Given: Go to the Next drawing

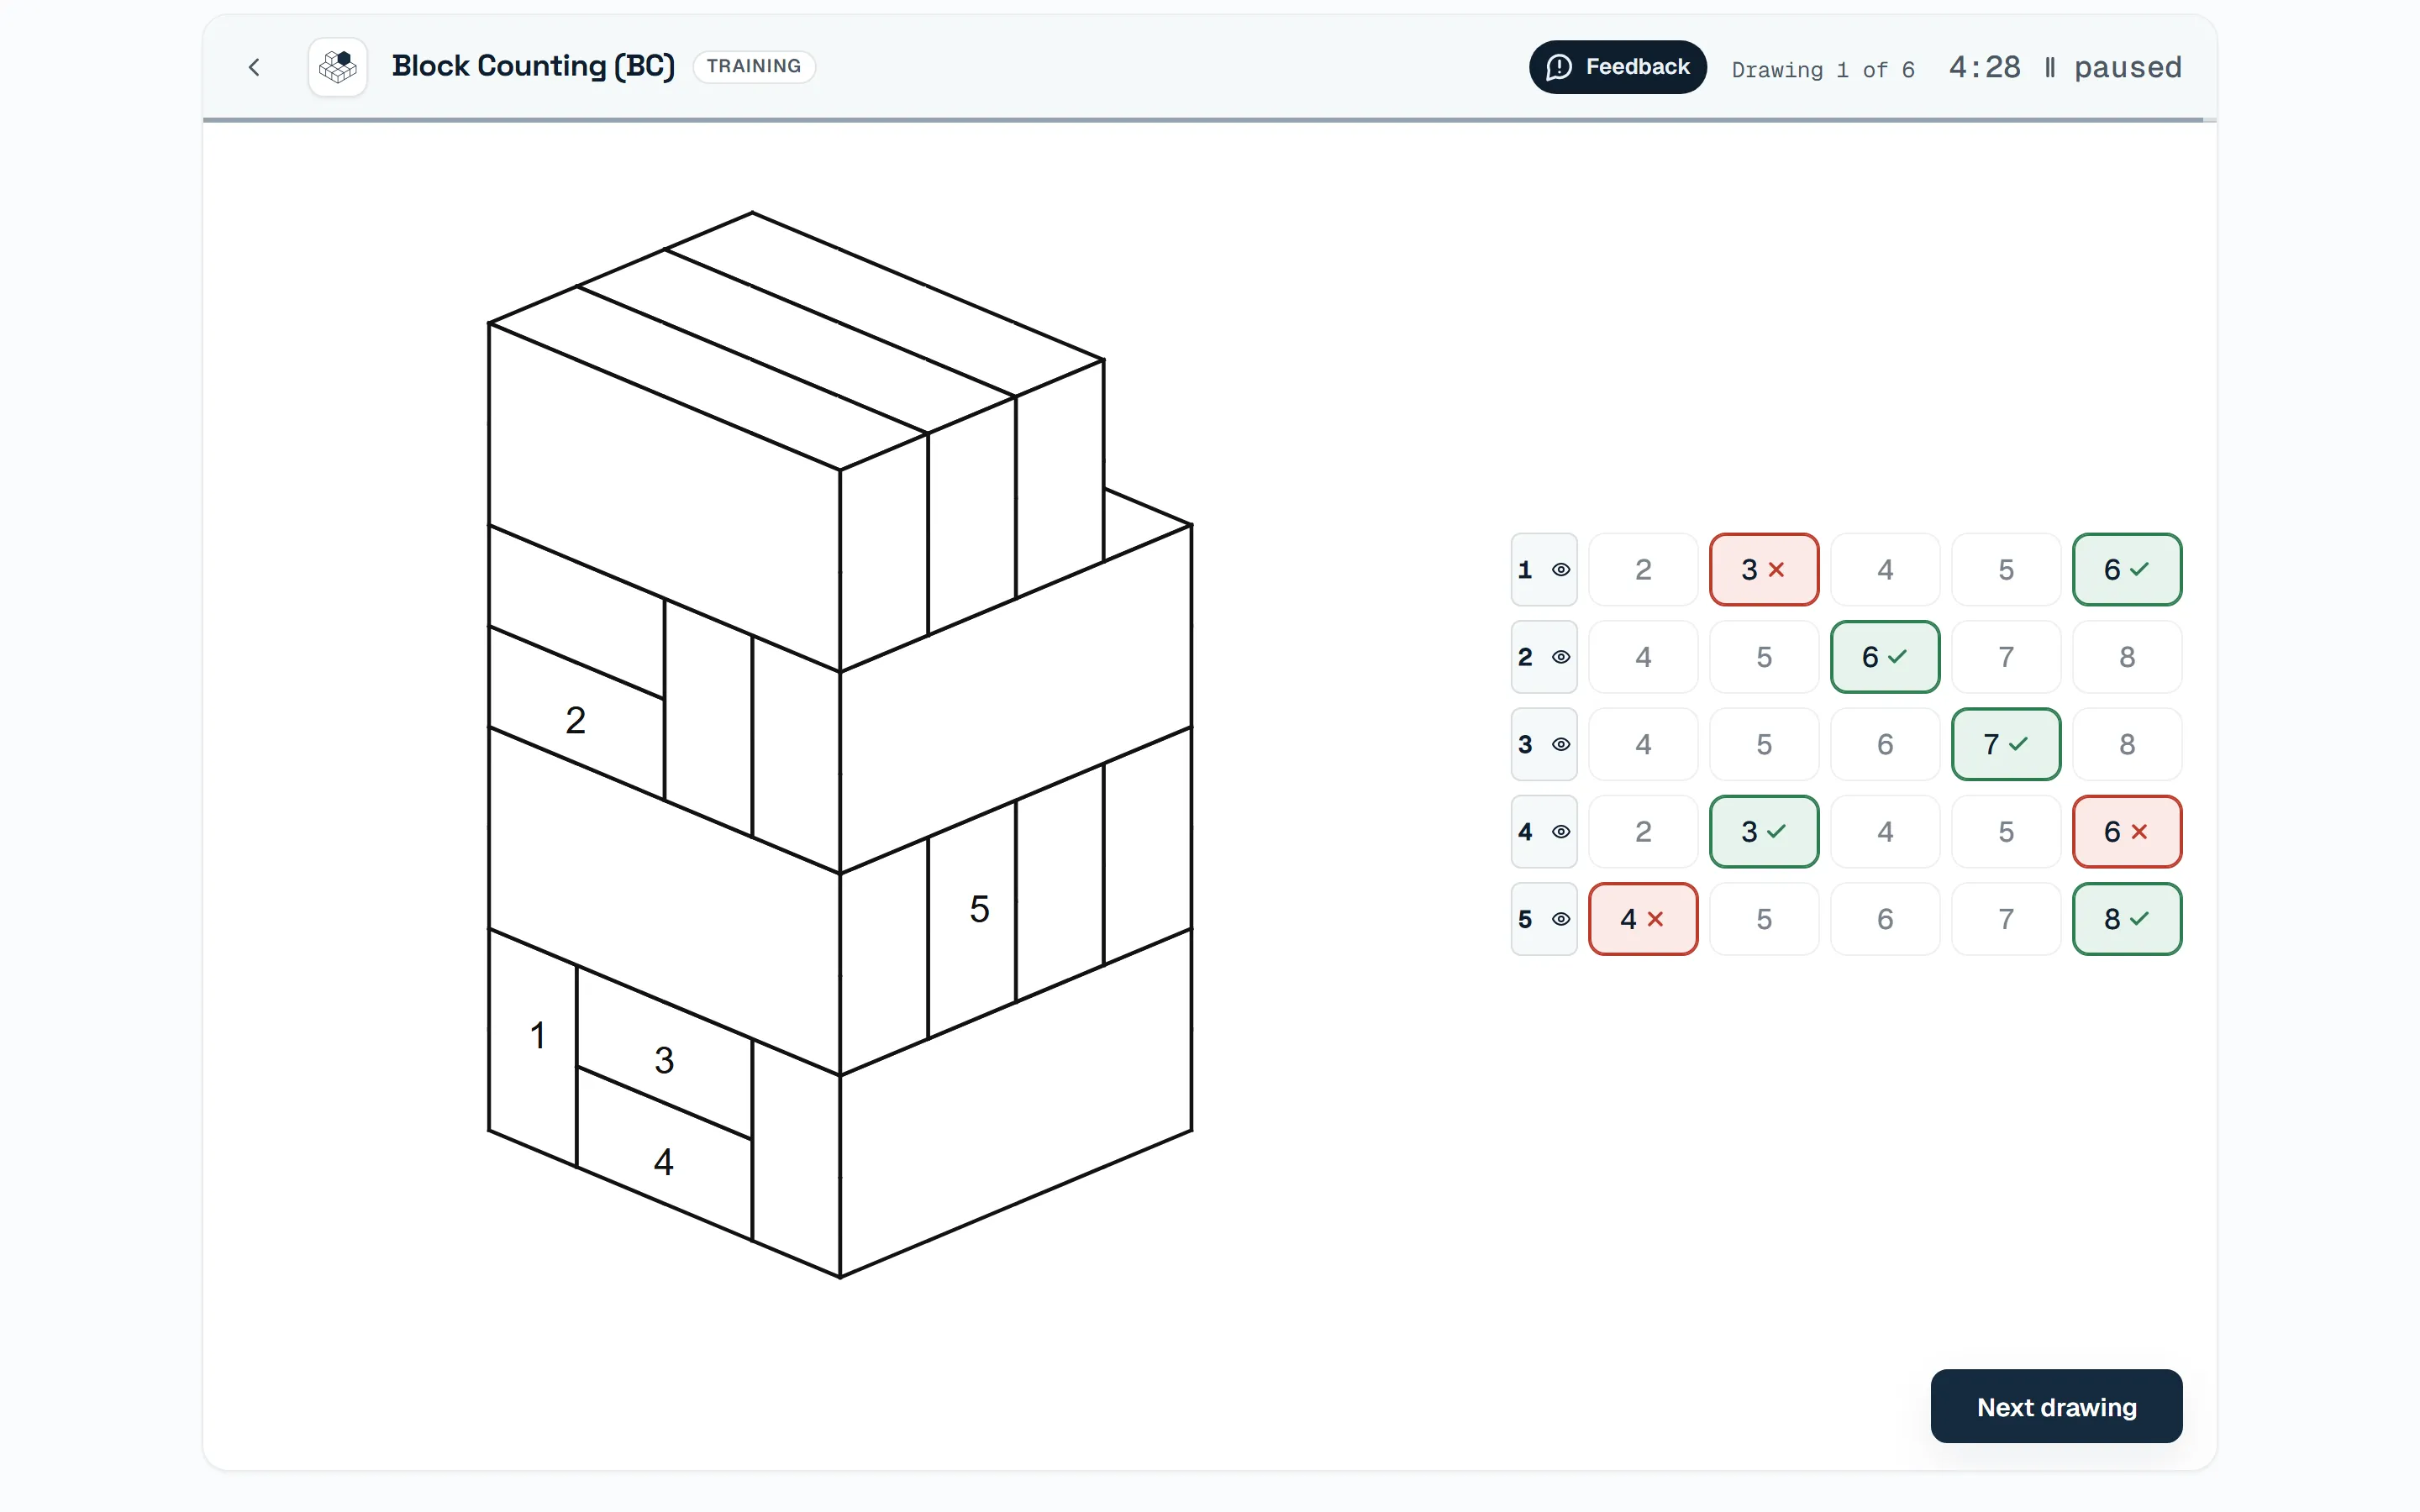Looking at the screenshot, I should coord(2056,1406).
